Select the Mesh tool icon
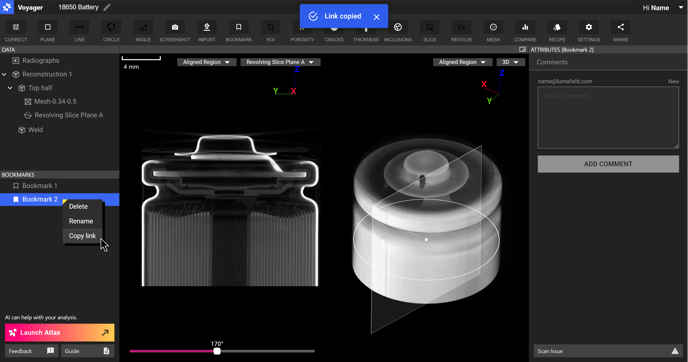This screenshot has height=362, width=688. [x=493, y=27]
